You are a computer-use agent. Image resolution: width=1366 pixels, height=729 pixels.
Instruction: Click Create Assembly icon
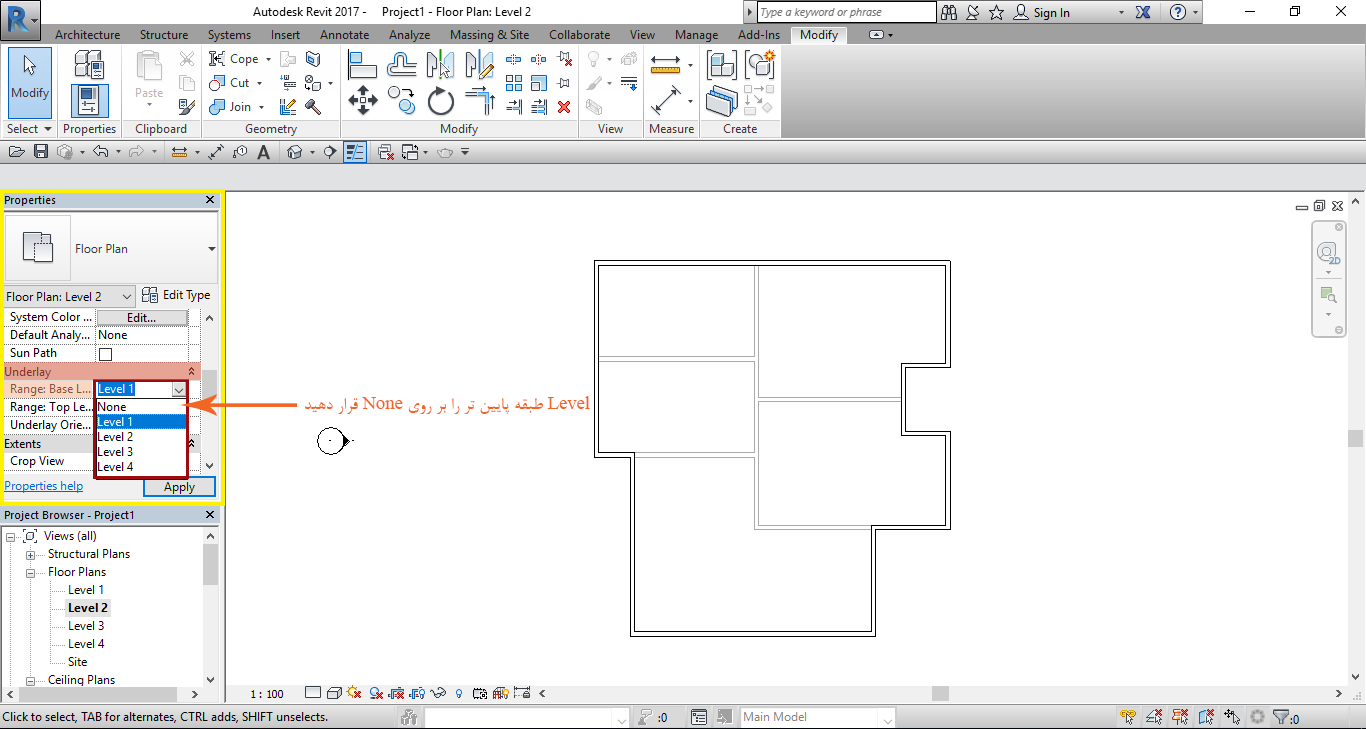[x=722, y=65]
